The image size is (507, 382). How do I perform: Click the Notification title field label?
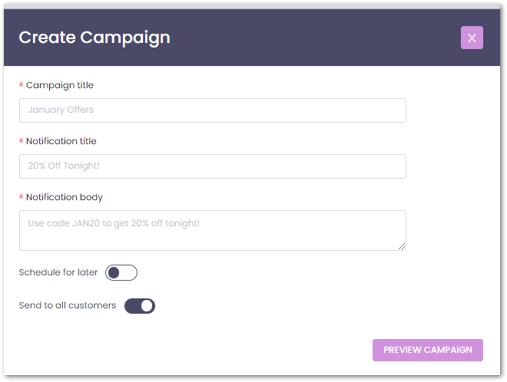coord(61,141)
